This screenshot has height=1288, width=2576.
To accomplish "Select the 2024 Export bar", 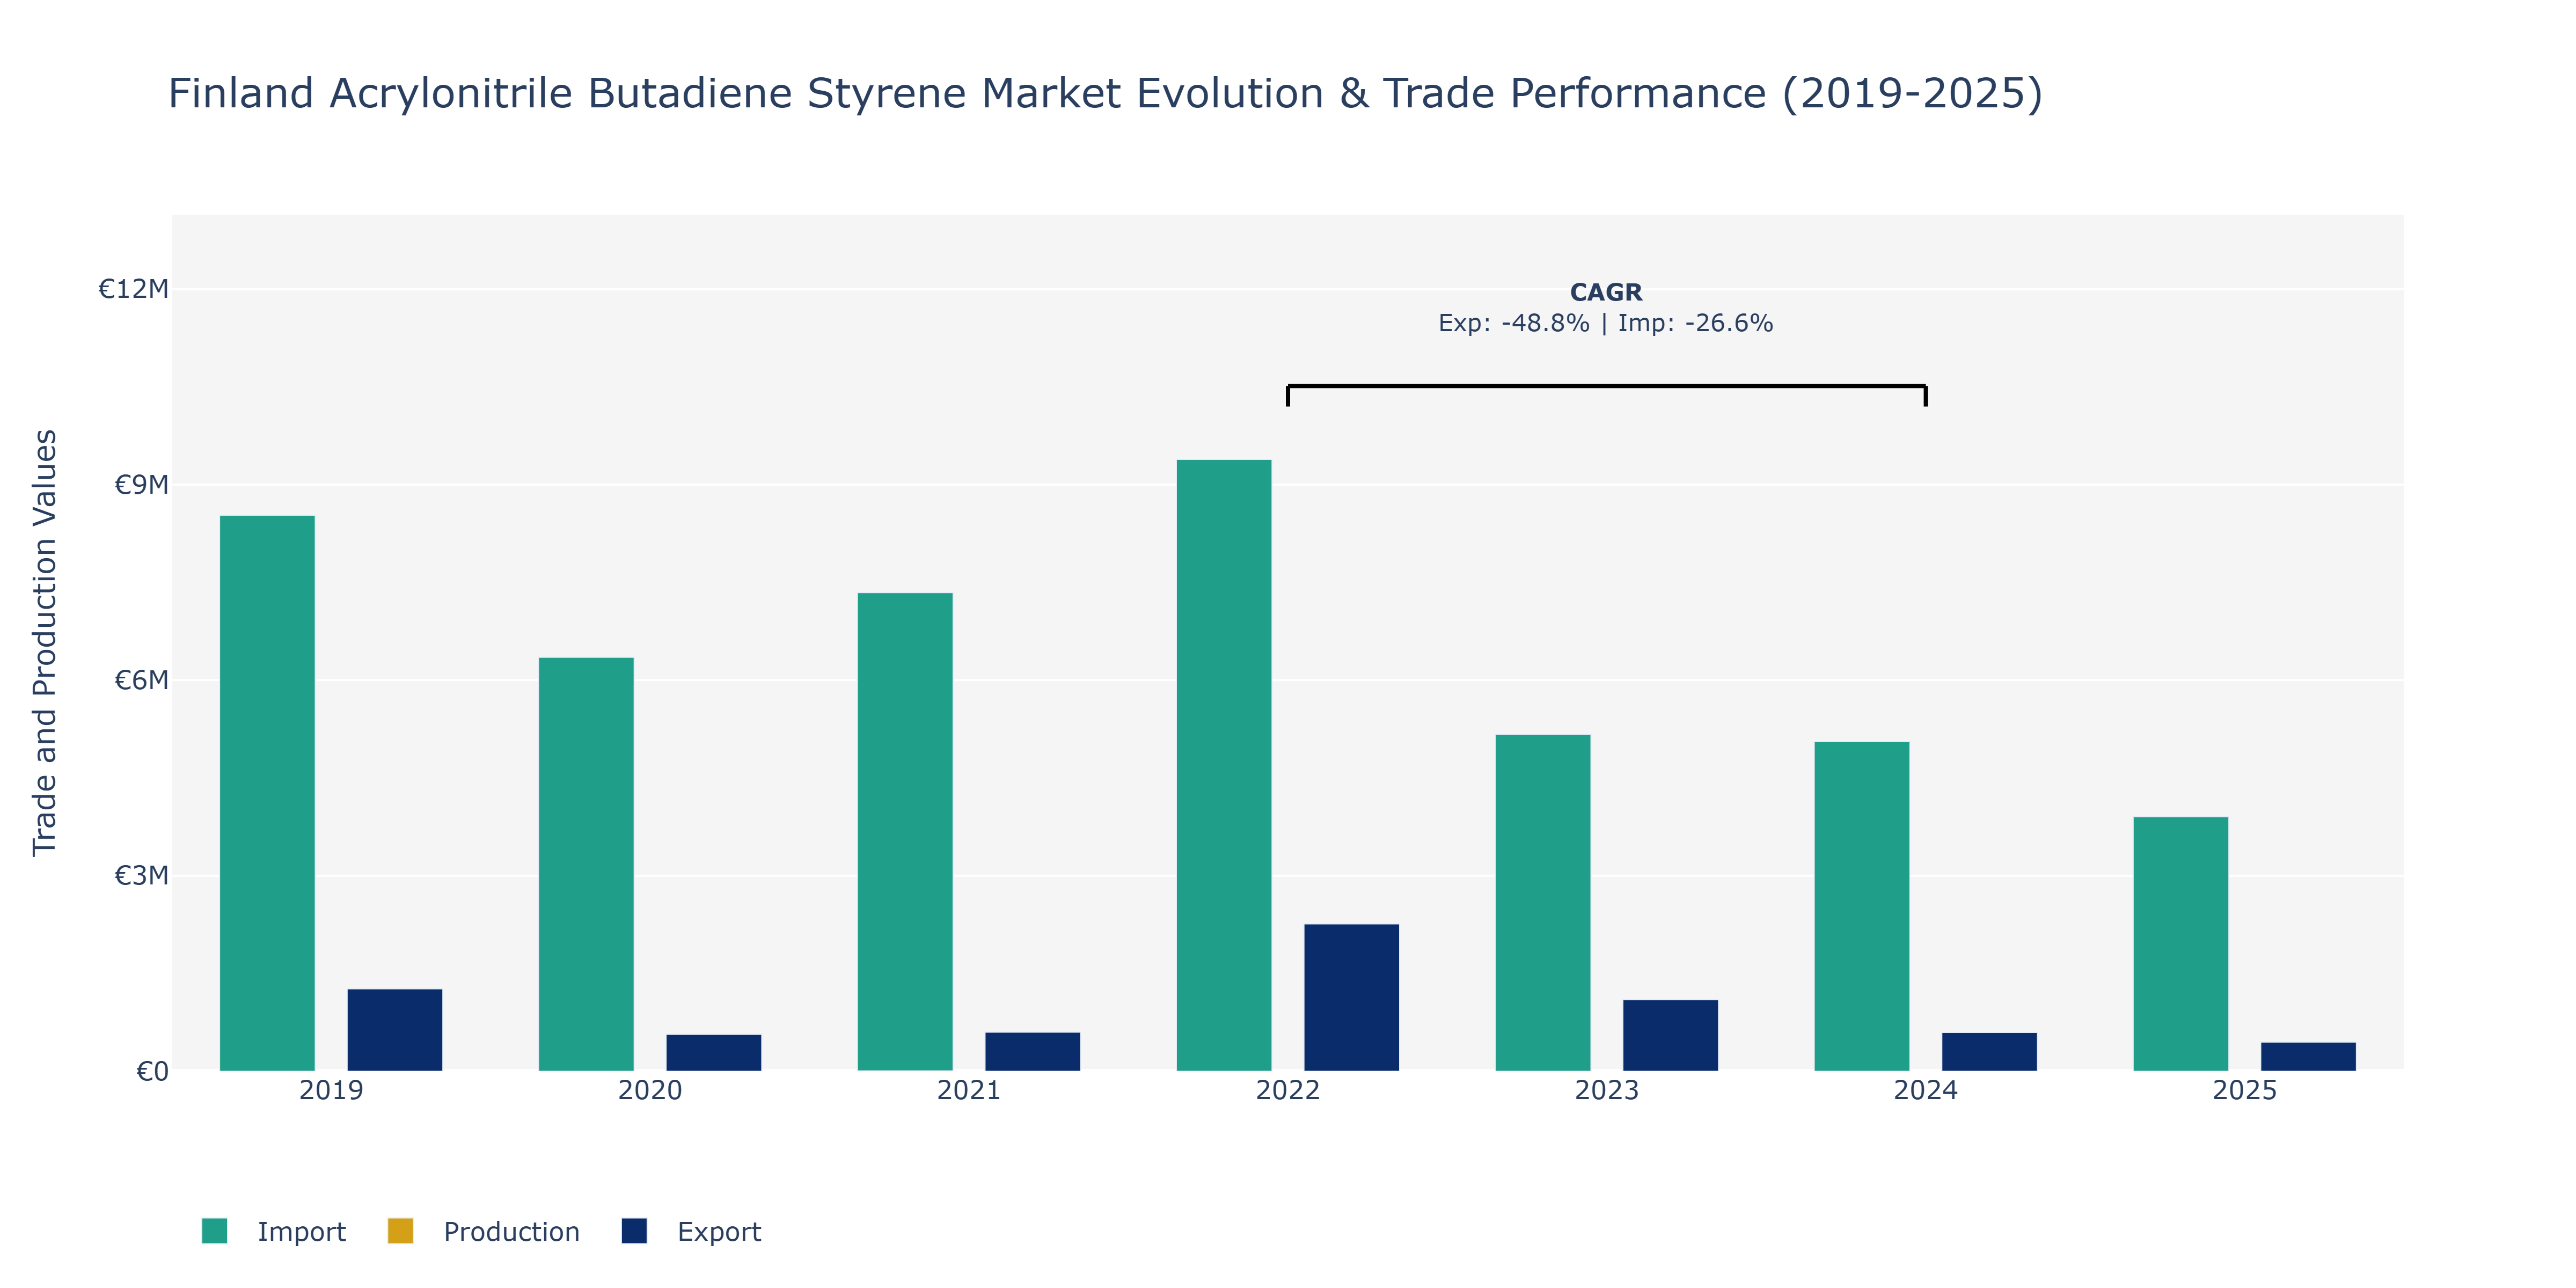I will pos(1990,1052).
